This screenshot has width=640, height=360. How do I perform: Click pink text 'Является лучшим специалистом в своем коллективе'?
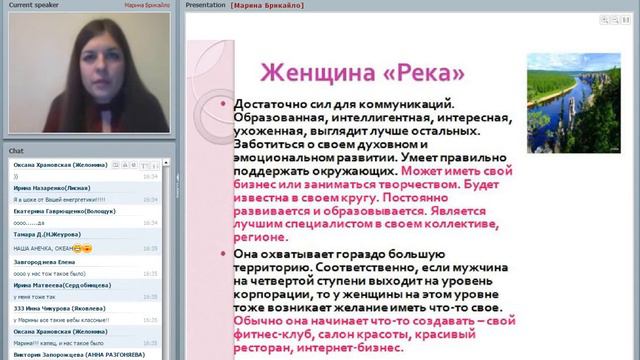(366, 218)
